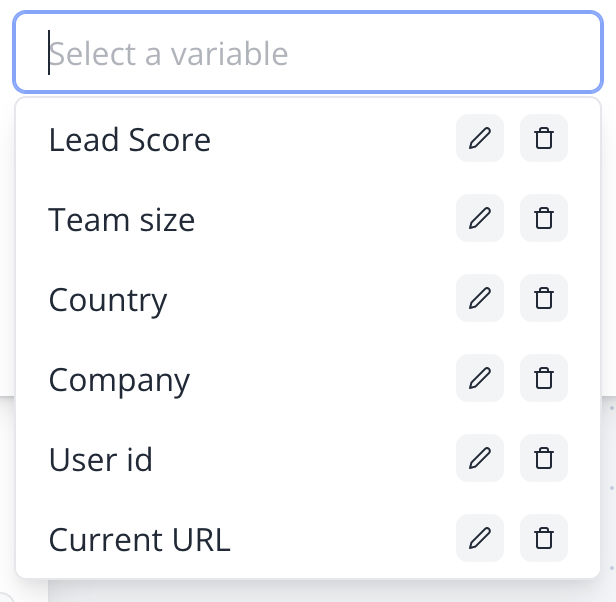Edit the Team size variable
Image resolution: width=616 pixels, height=602 pixels.
(480, 219)
